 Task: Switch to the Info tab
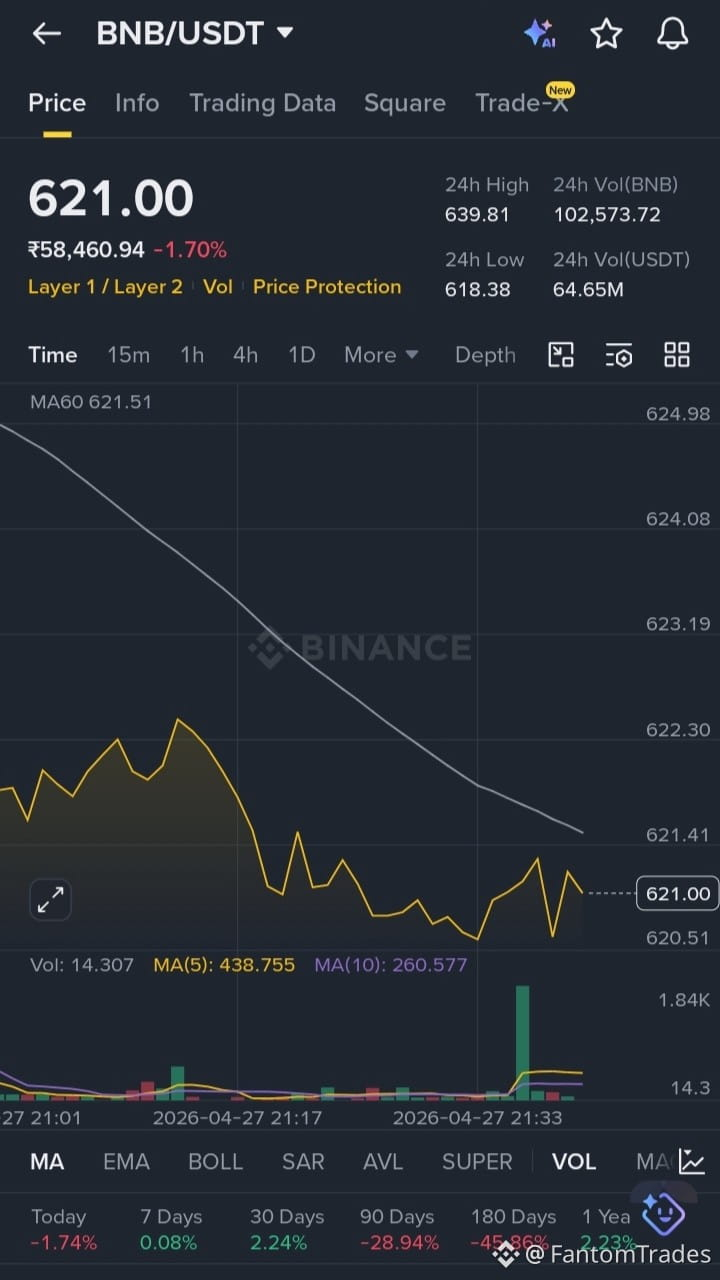tap(137, 103)
